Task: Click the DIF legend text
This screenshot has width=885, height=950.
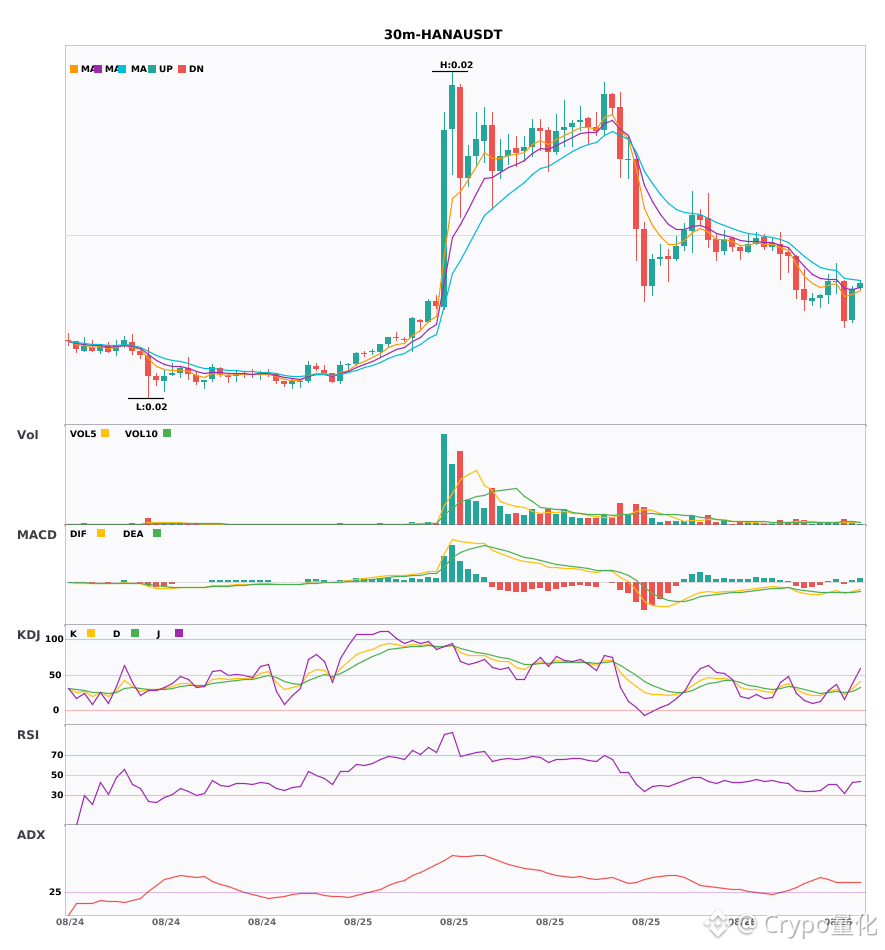Action: click(x=78, y=534)
